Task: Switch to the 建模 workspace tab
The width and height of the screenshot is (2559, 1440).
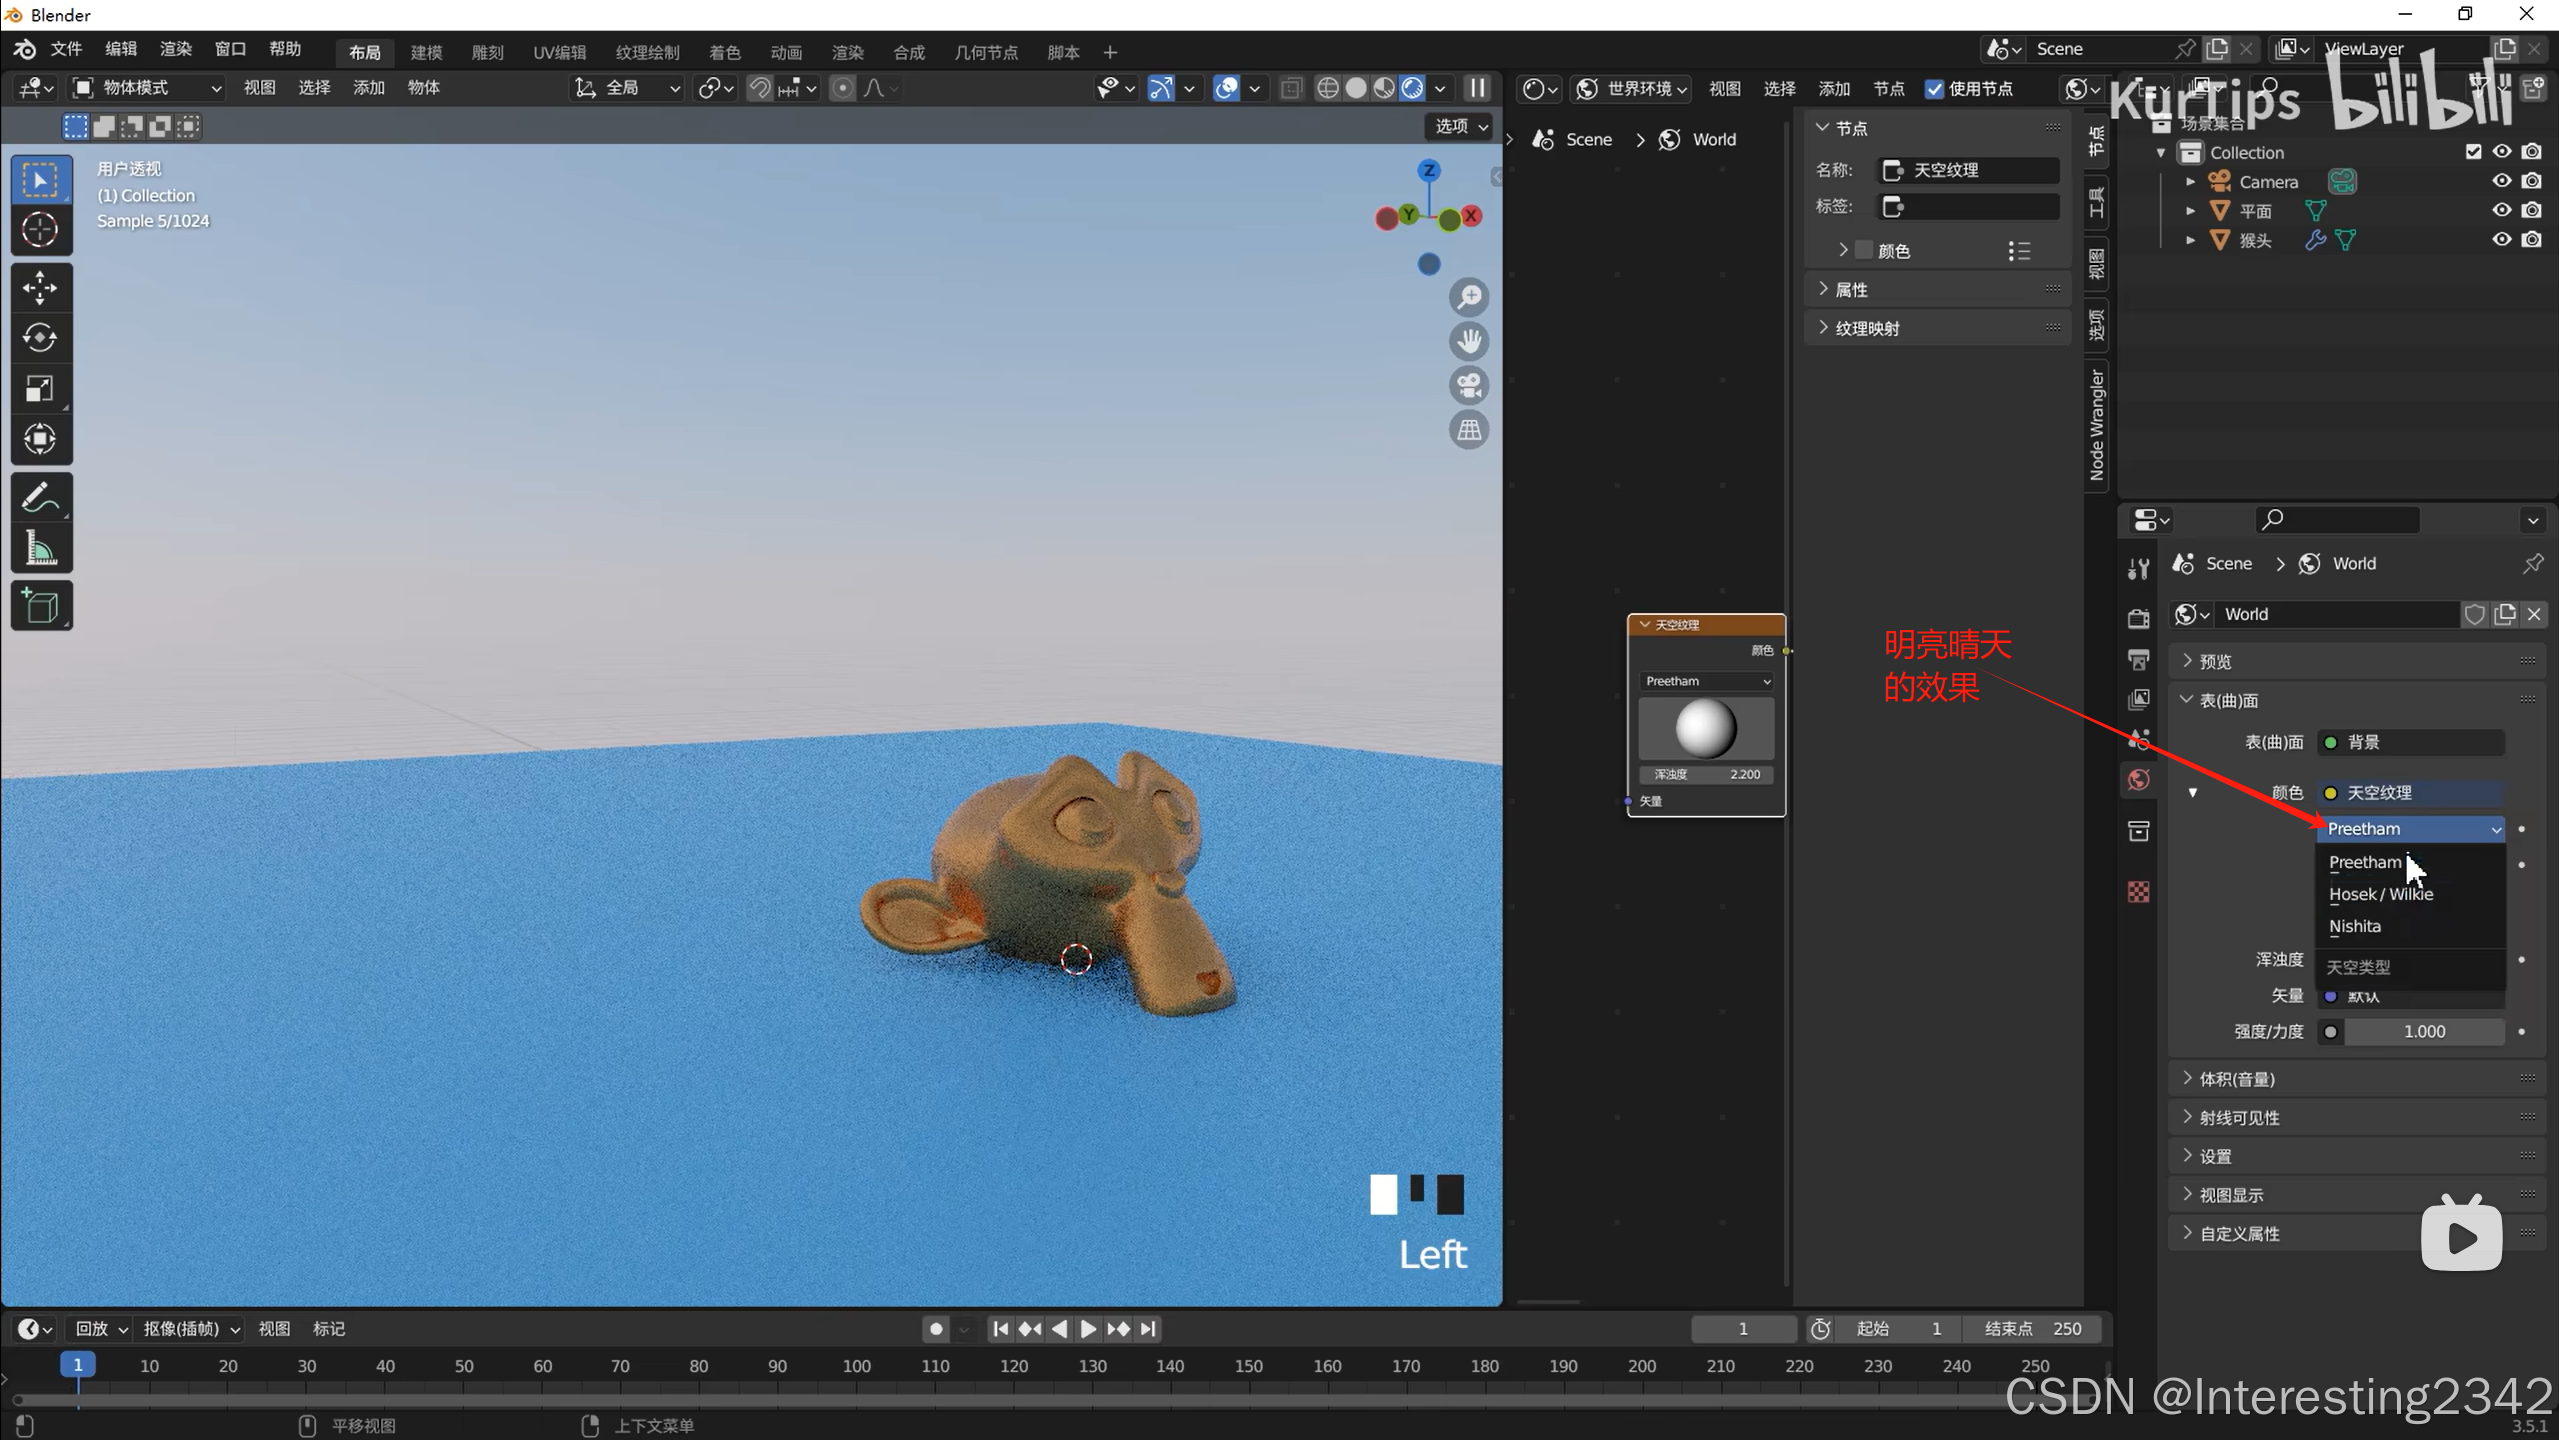Action: click(x=426, y=52)
